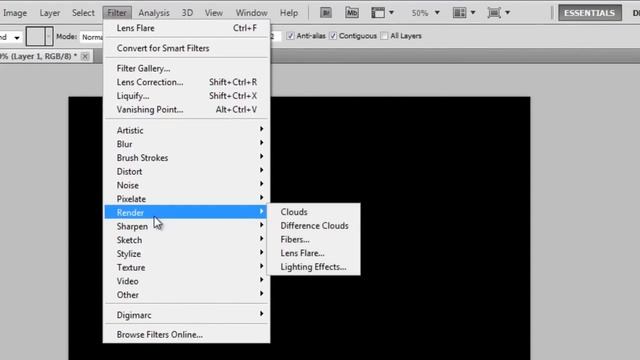Open the Arrange Documents icon
This screenshot has width=640, height=360.
[x=460, y=13]
